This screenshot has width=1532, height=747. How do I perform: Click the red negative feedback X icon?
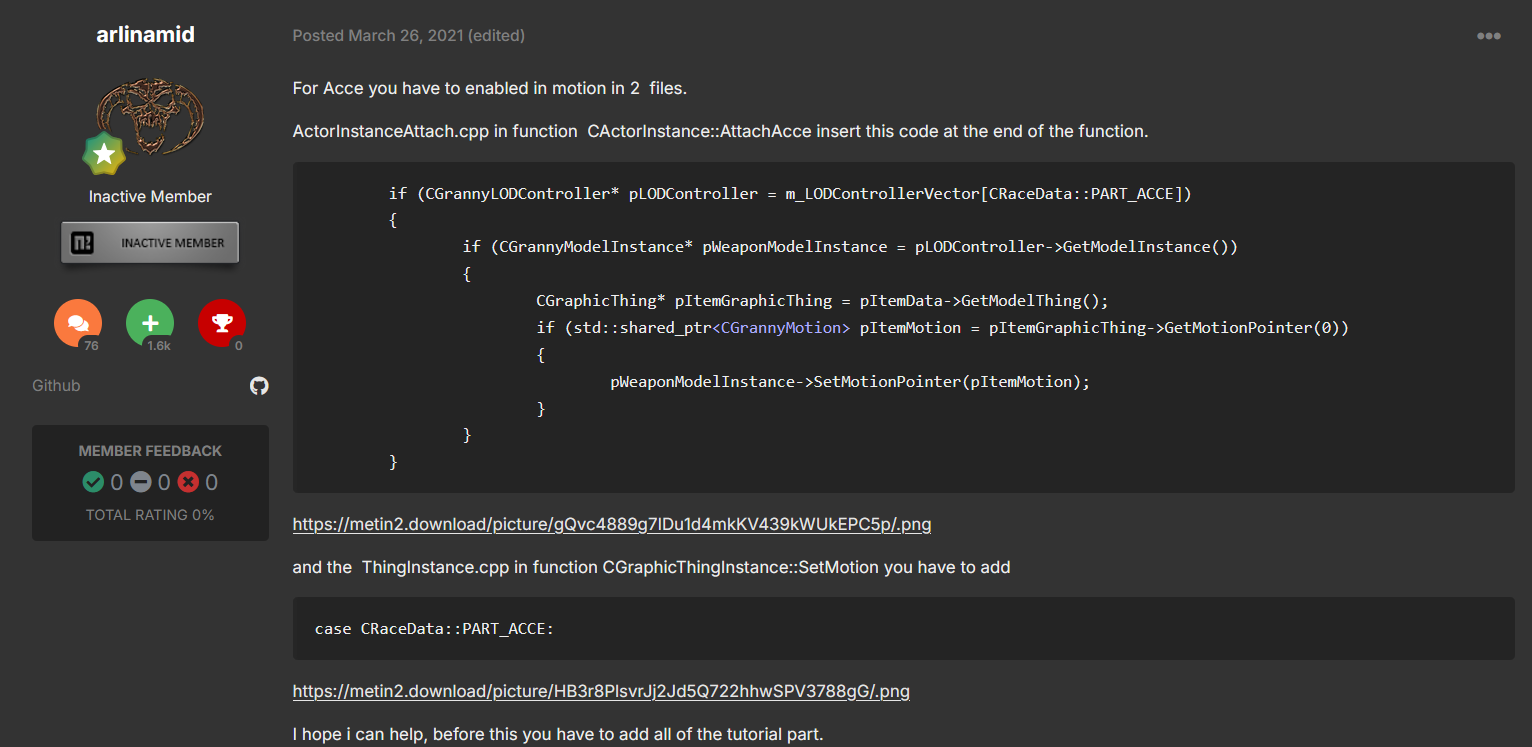click(x=188, y=483)
